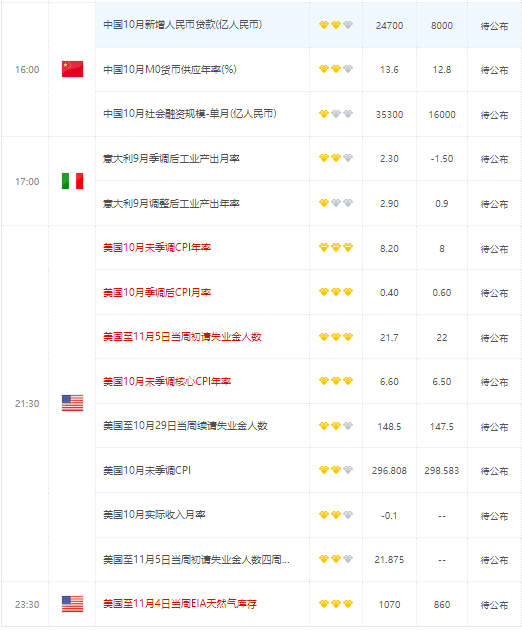Click importance rating for 美国10月未季调CPI index row

[x=336, y=470]
